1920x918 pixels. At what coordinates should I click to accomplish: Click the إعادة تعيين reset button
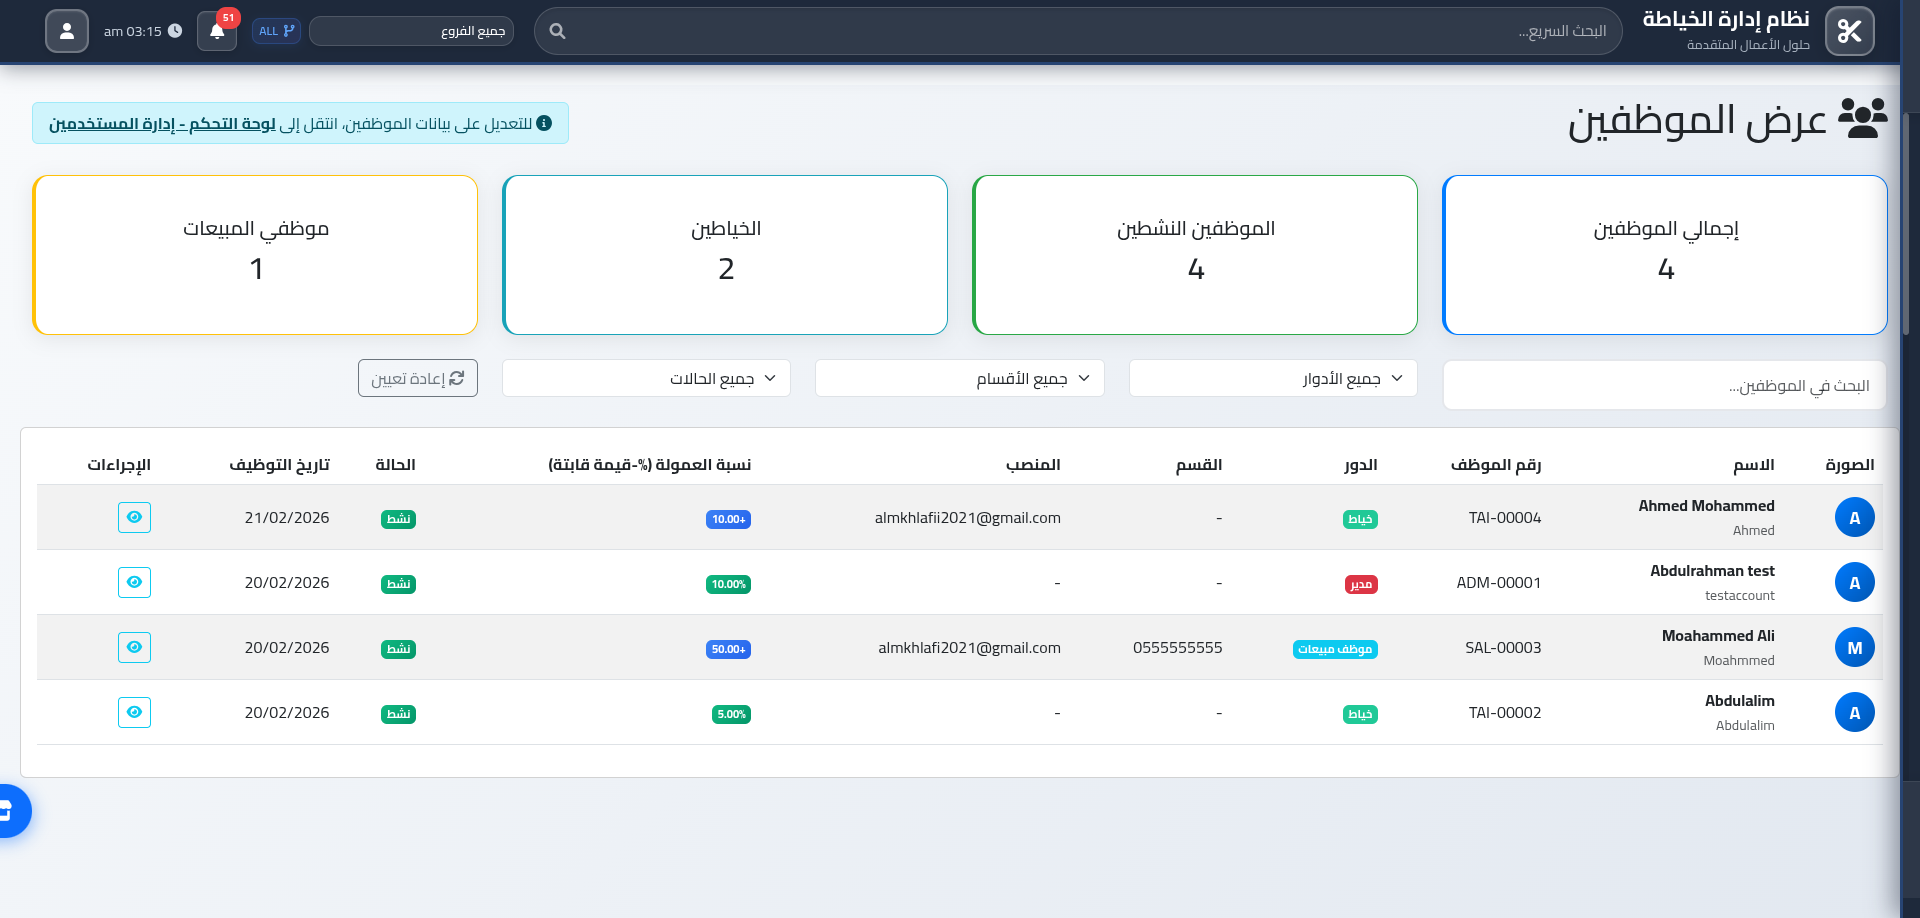(x=418, y=378)
